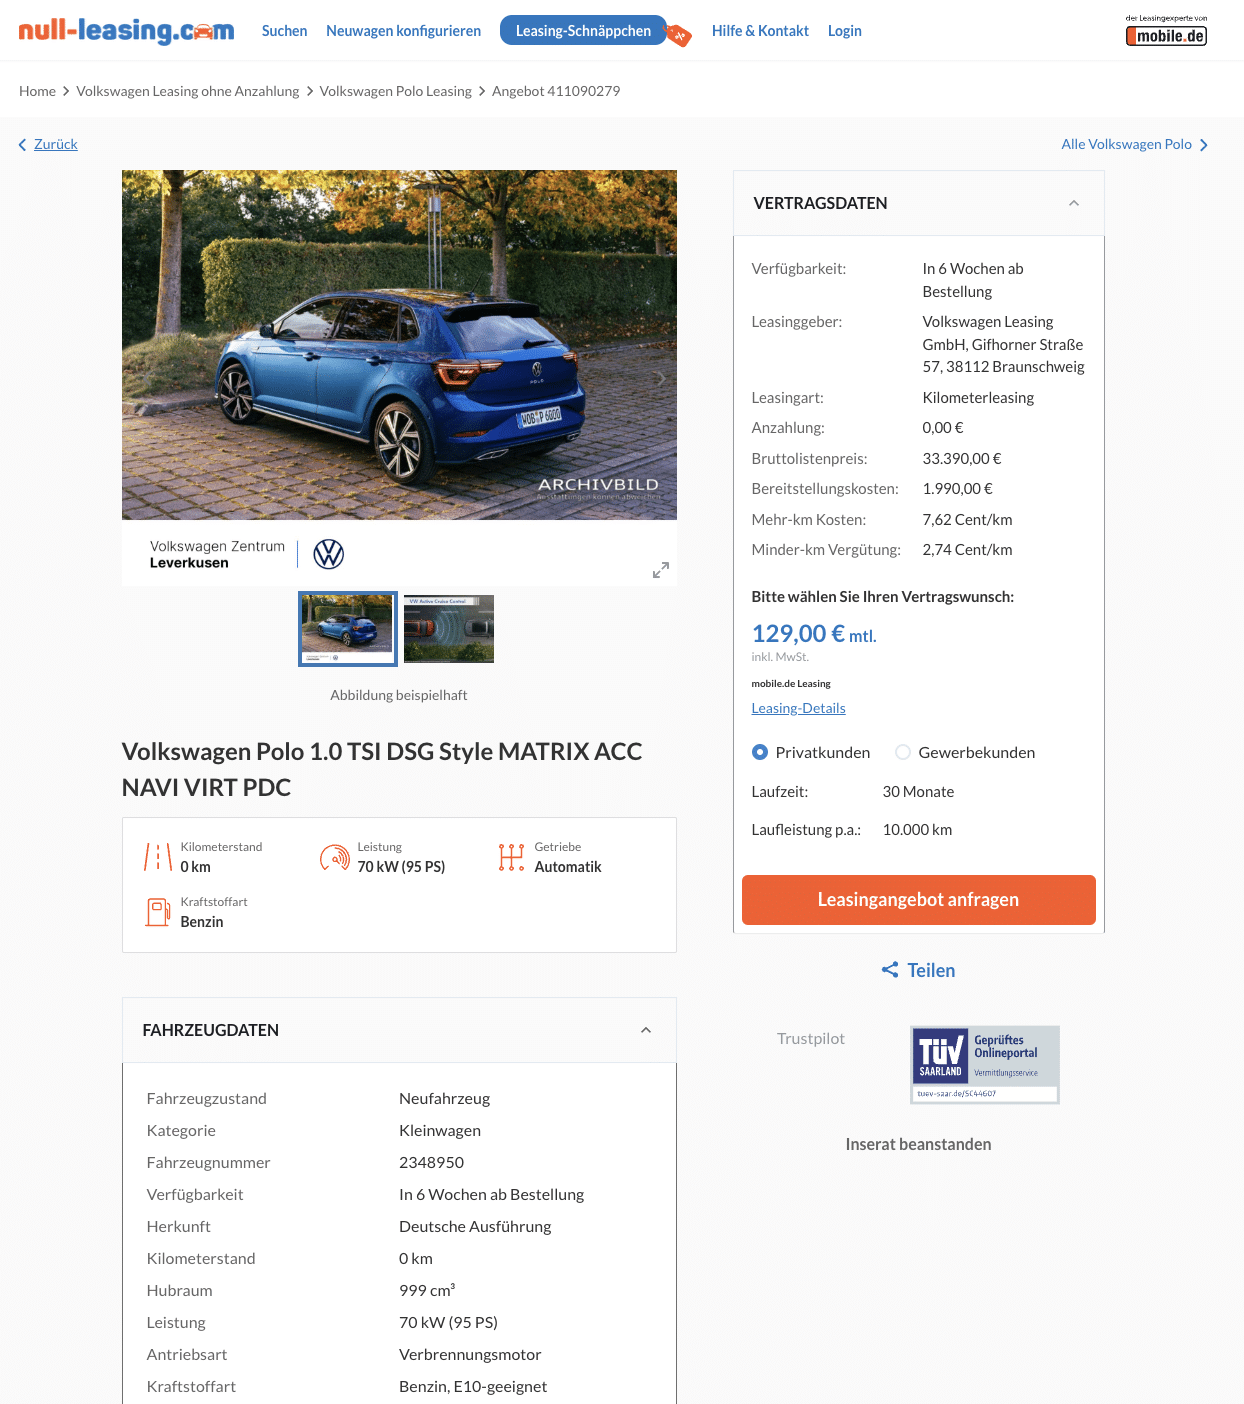Open the Suchen menu item
This screenshot has height=1404, width=1244.
tap(284, 31)
